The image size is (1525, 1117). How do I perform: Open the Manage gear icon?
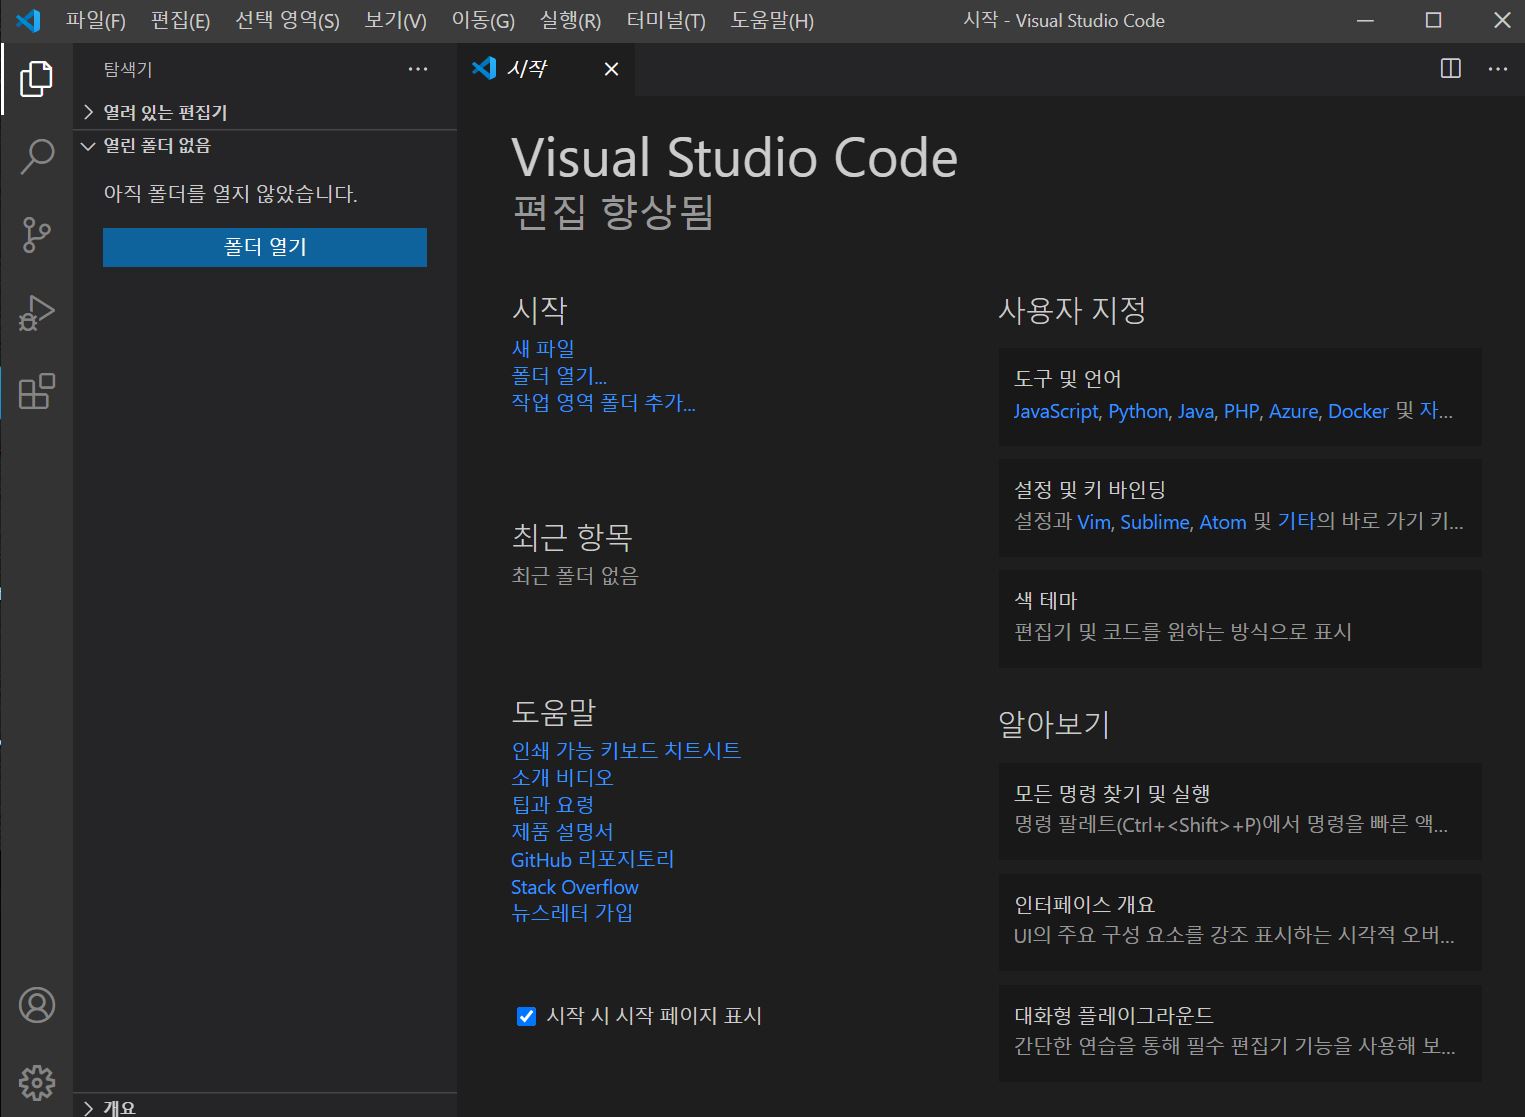[x=36, y=1083]
